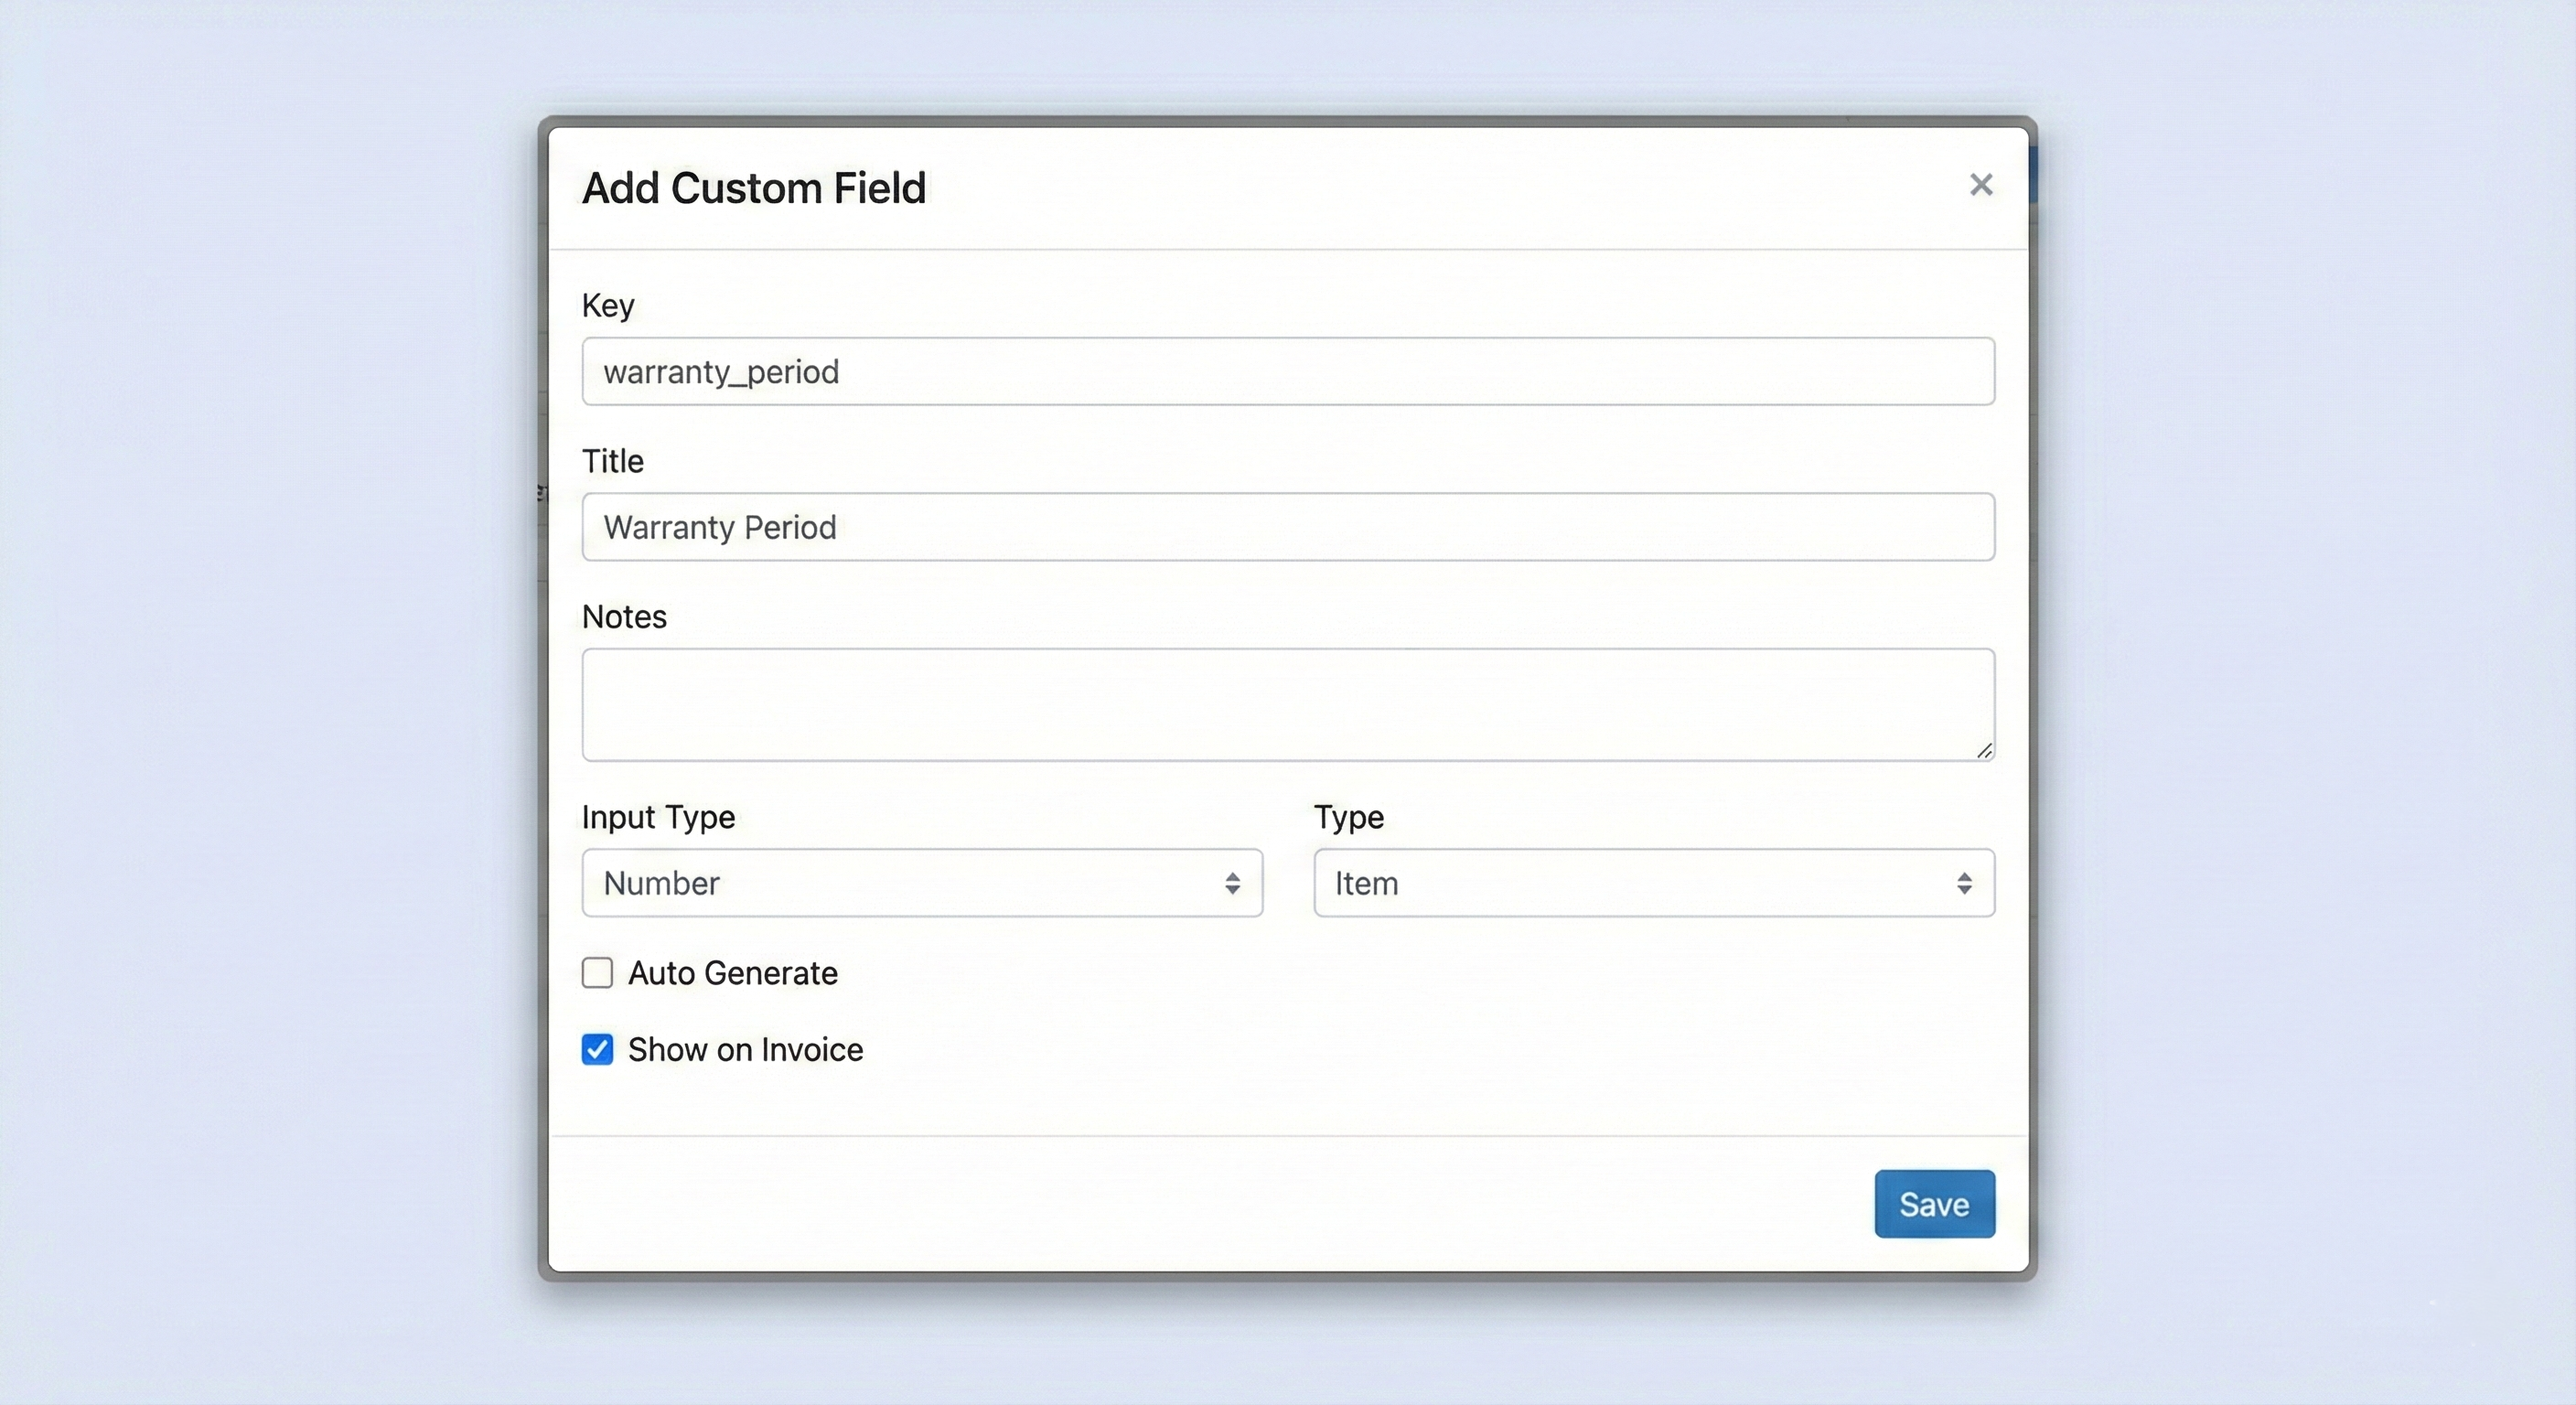
Task: Click the Notes section label
Action: tap(623, 617)
